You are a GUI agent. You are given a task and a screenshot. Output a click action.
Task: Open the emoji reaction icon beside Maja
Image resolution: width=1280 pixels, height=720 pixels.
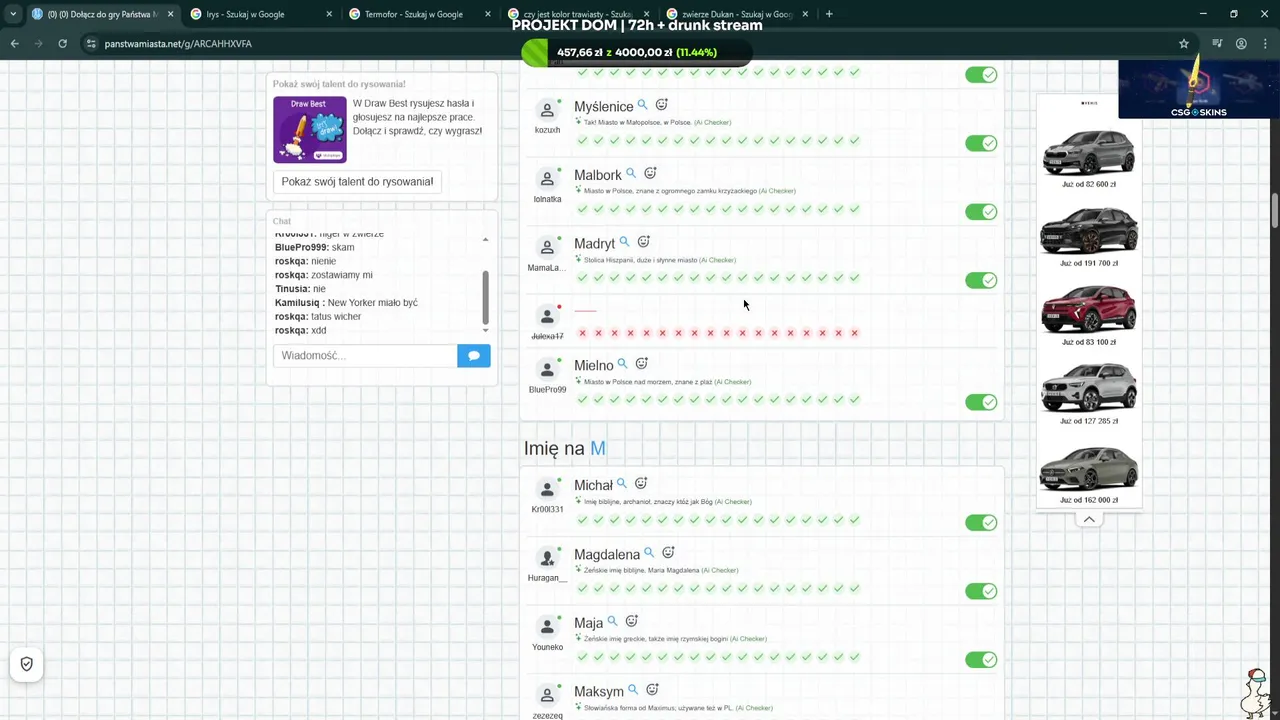pos(631,622)
